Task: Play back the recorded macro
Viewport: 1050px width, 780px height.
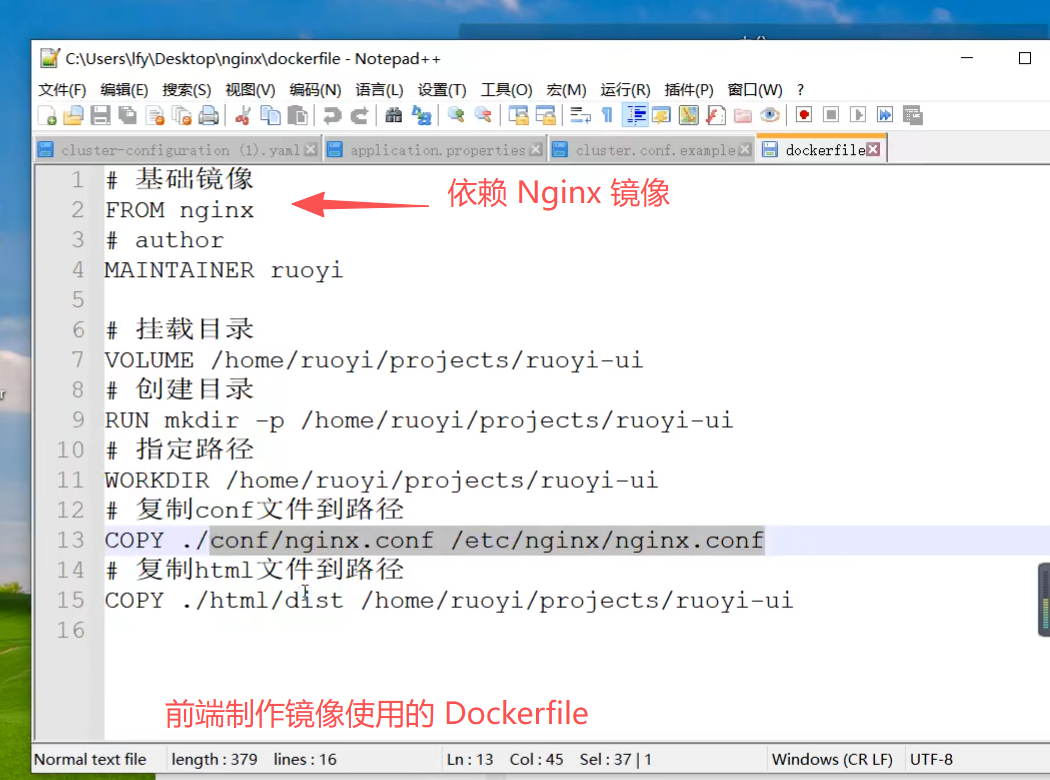Action: click(x=858, y=115)
